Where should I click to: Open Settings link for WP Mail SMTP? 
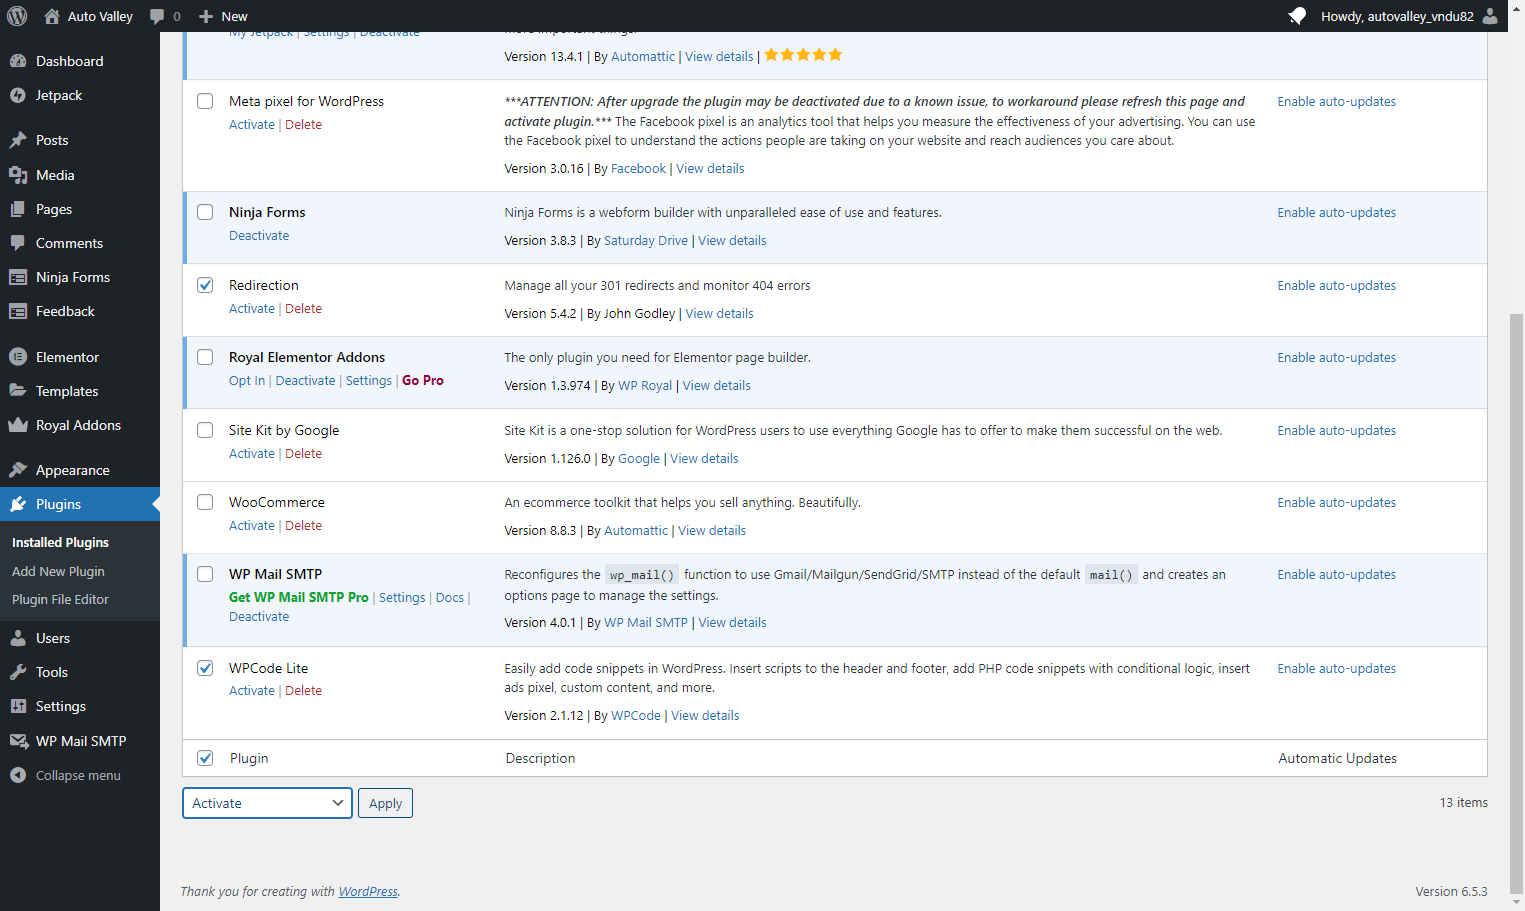pos(402,598)
